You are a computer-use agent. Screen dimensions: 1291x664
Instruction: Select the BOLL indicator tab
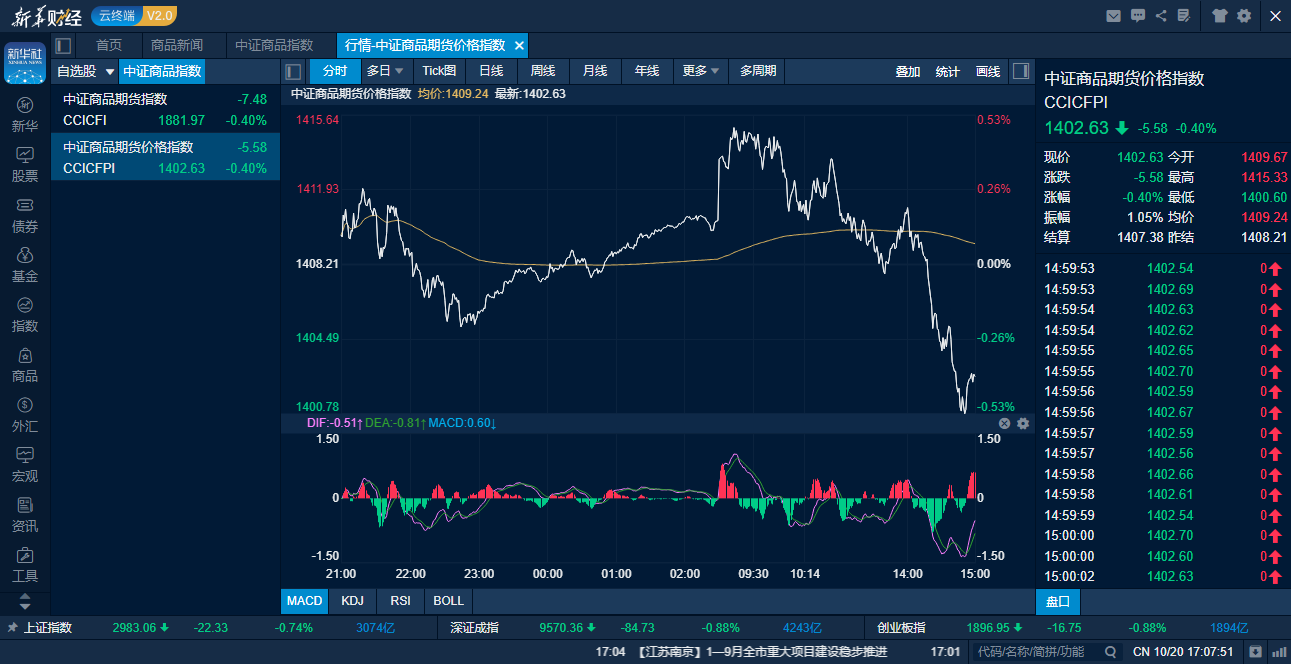click(449, 601)
